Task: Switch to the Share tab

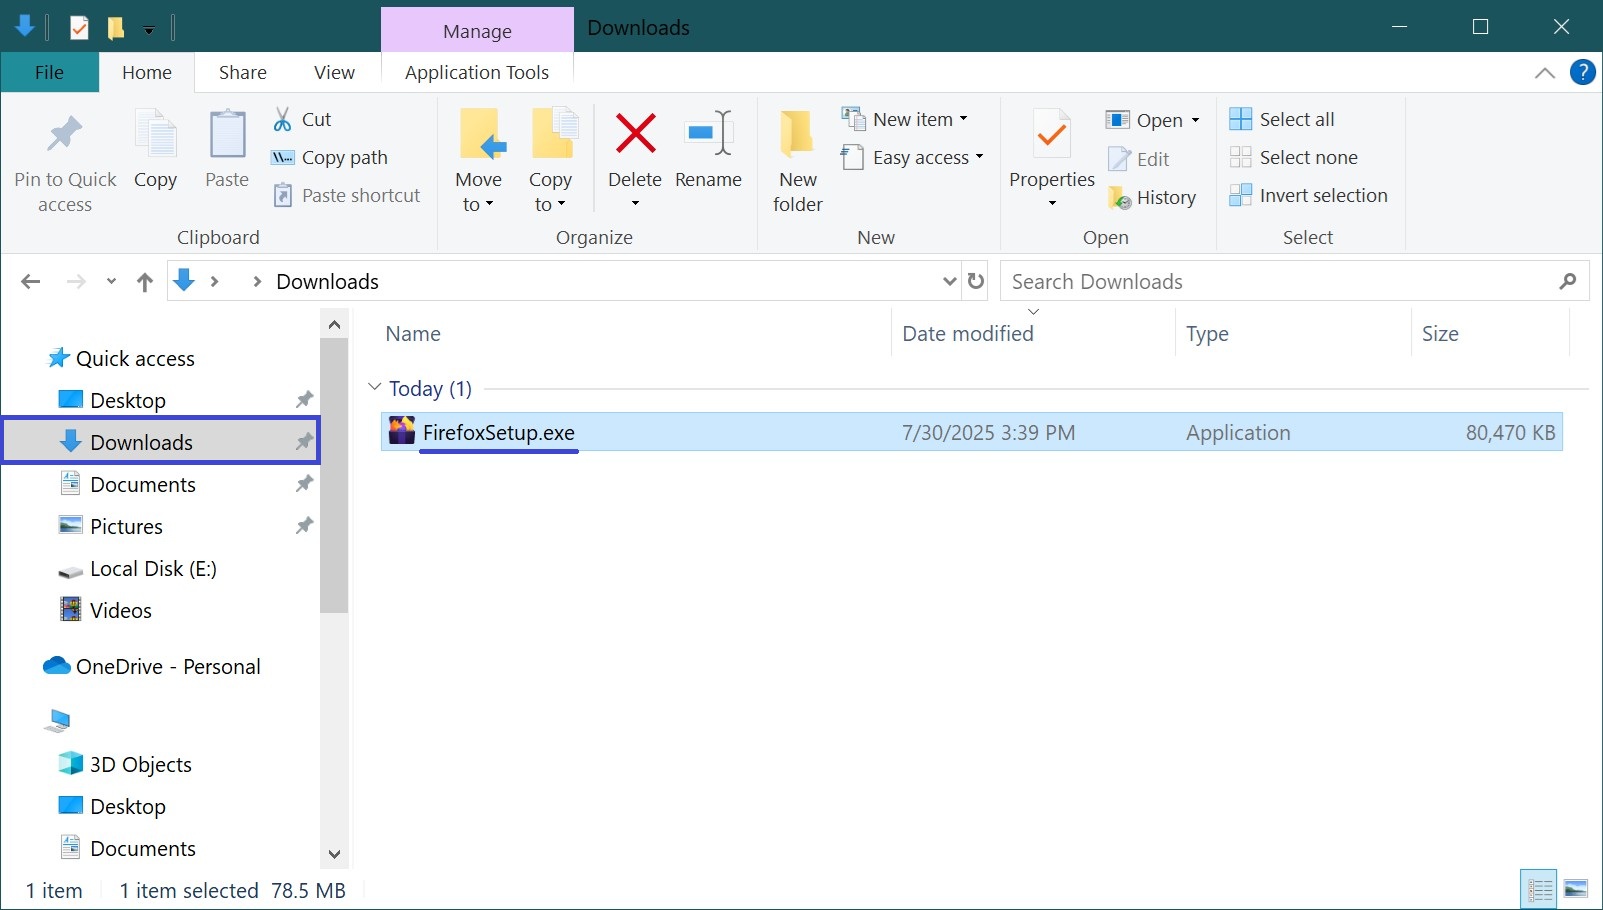Action: [x=243, y=72]
